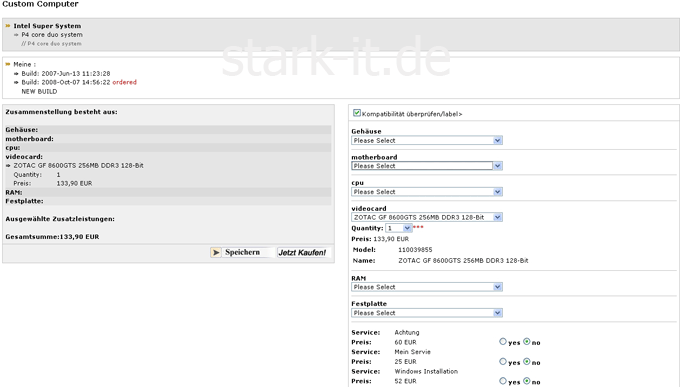The width and height of the screenshot is (680, 387).
Task: Click the Windows Installation service name
Action: click(426, 371)
